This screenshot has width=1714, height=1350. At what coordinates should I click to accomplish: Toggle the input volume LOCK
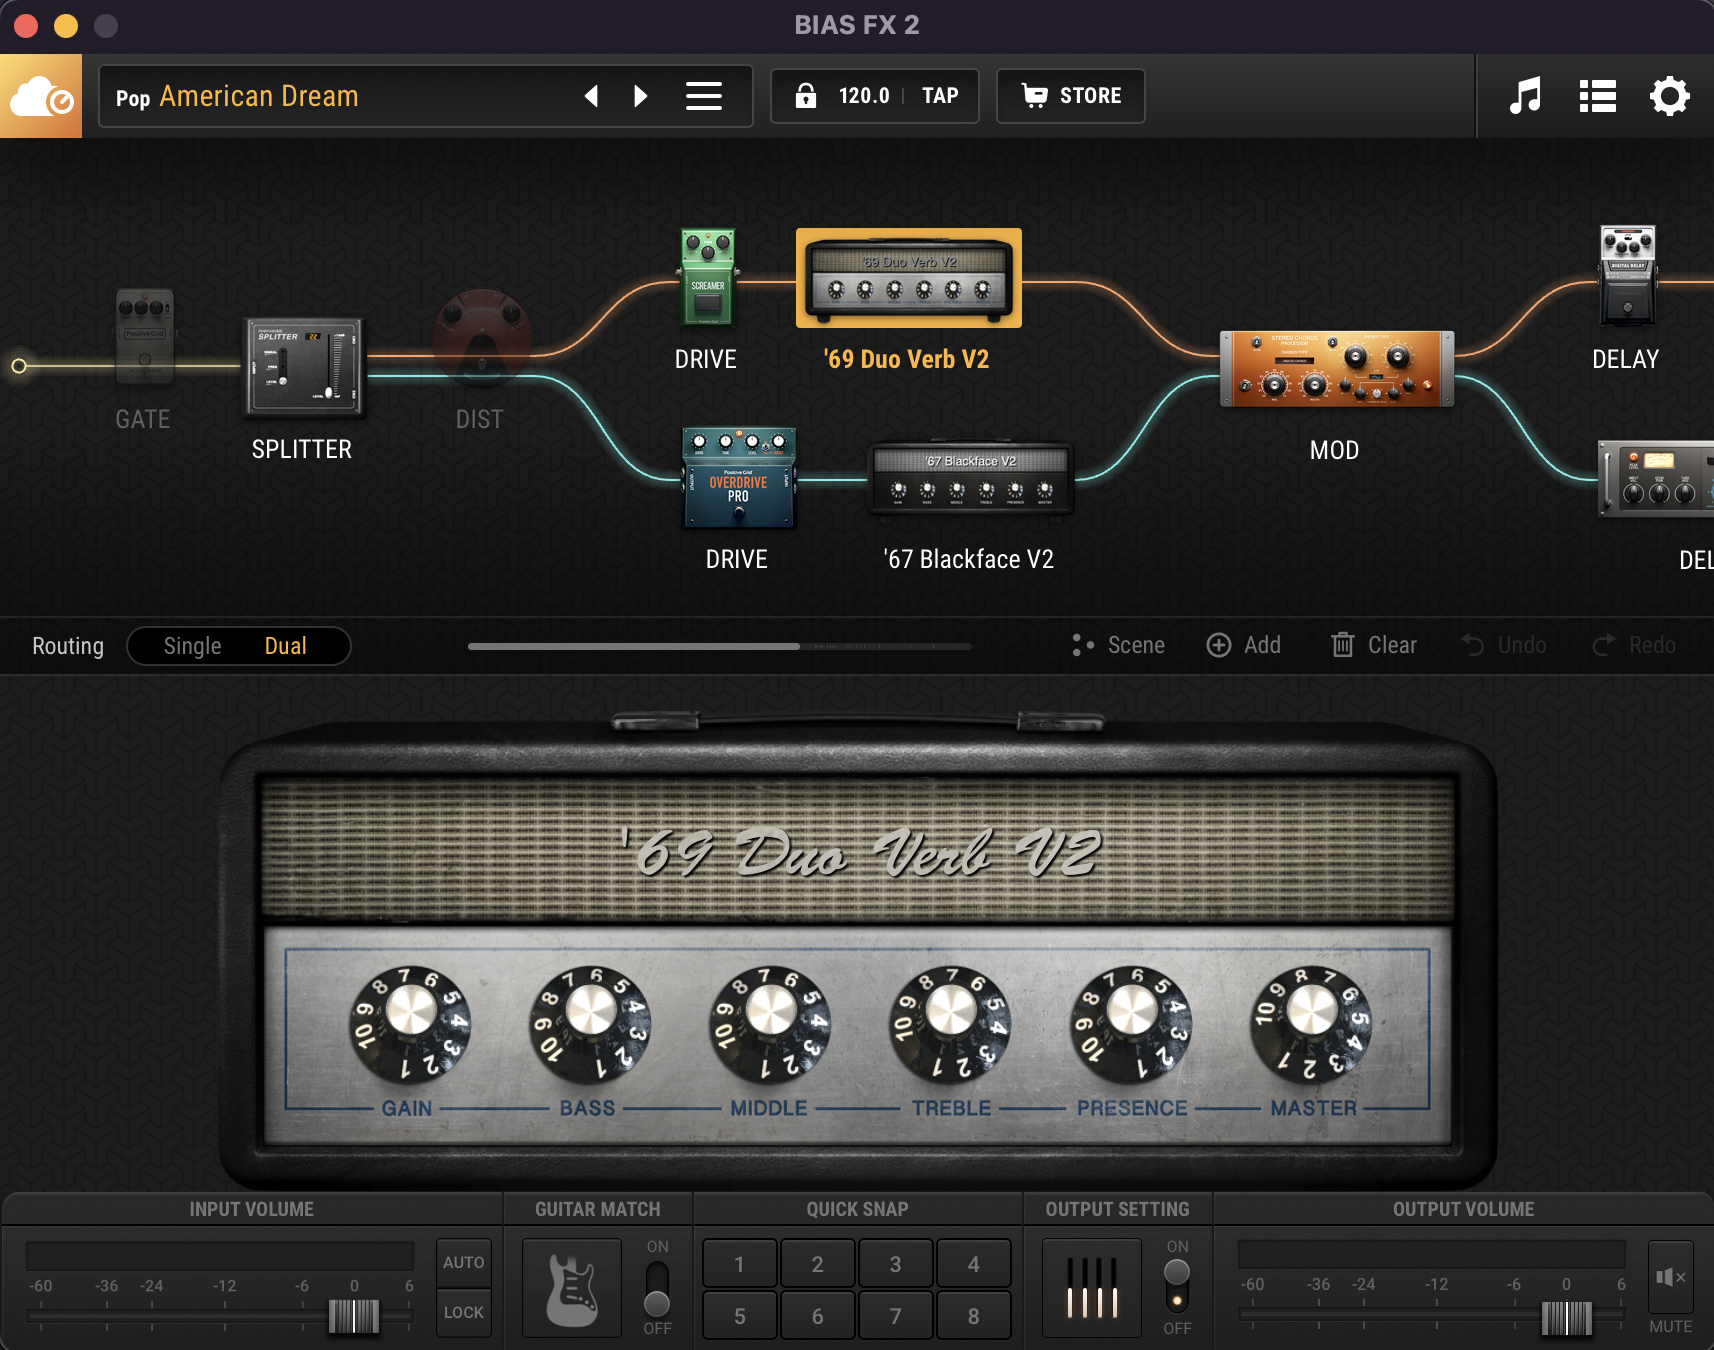pos(463,1313)
